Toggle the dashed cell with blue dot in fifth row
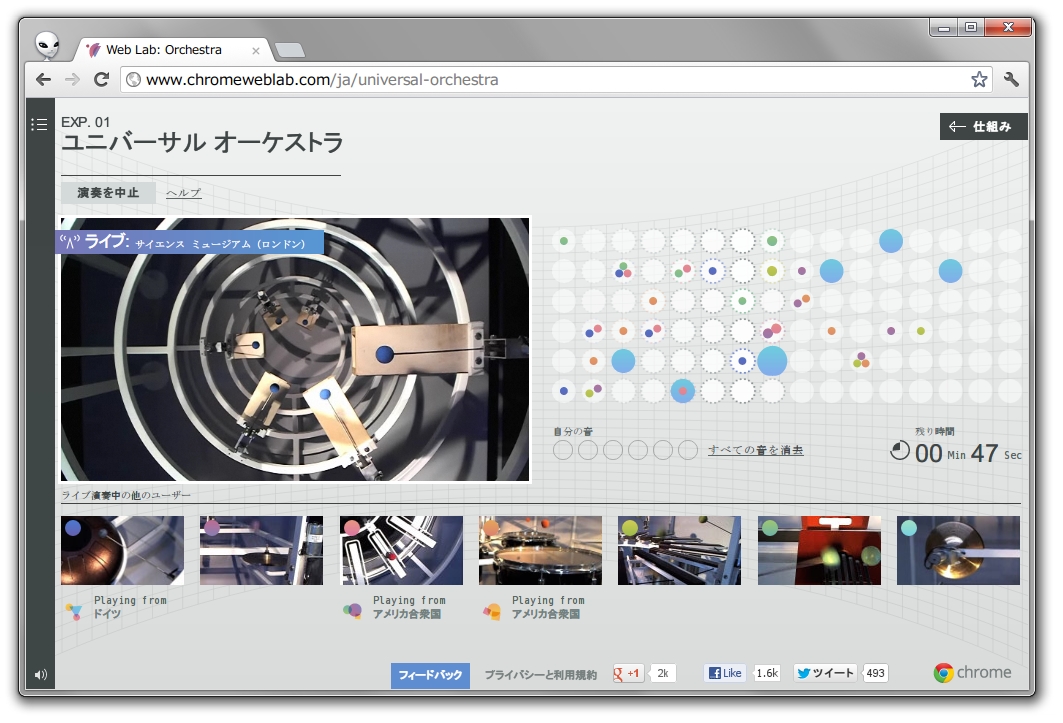This screenshot has width=1063, height=723. tap(742, 361)
